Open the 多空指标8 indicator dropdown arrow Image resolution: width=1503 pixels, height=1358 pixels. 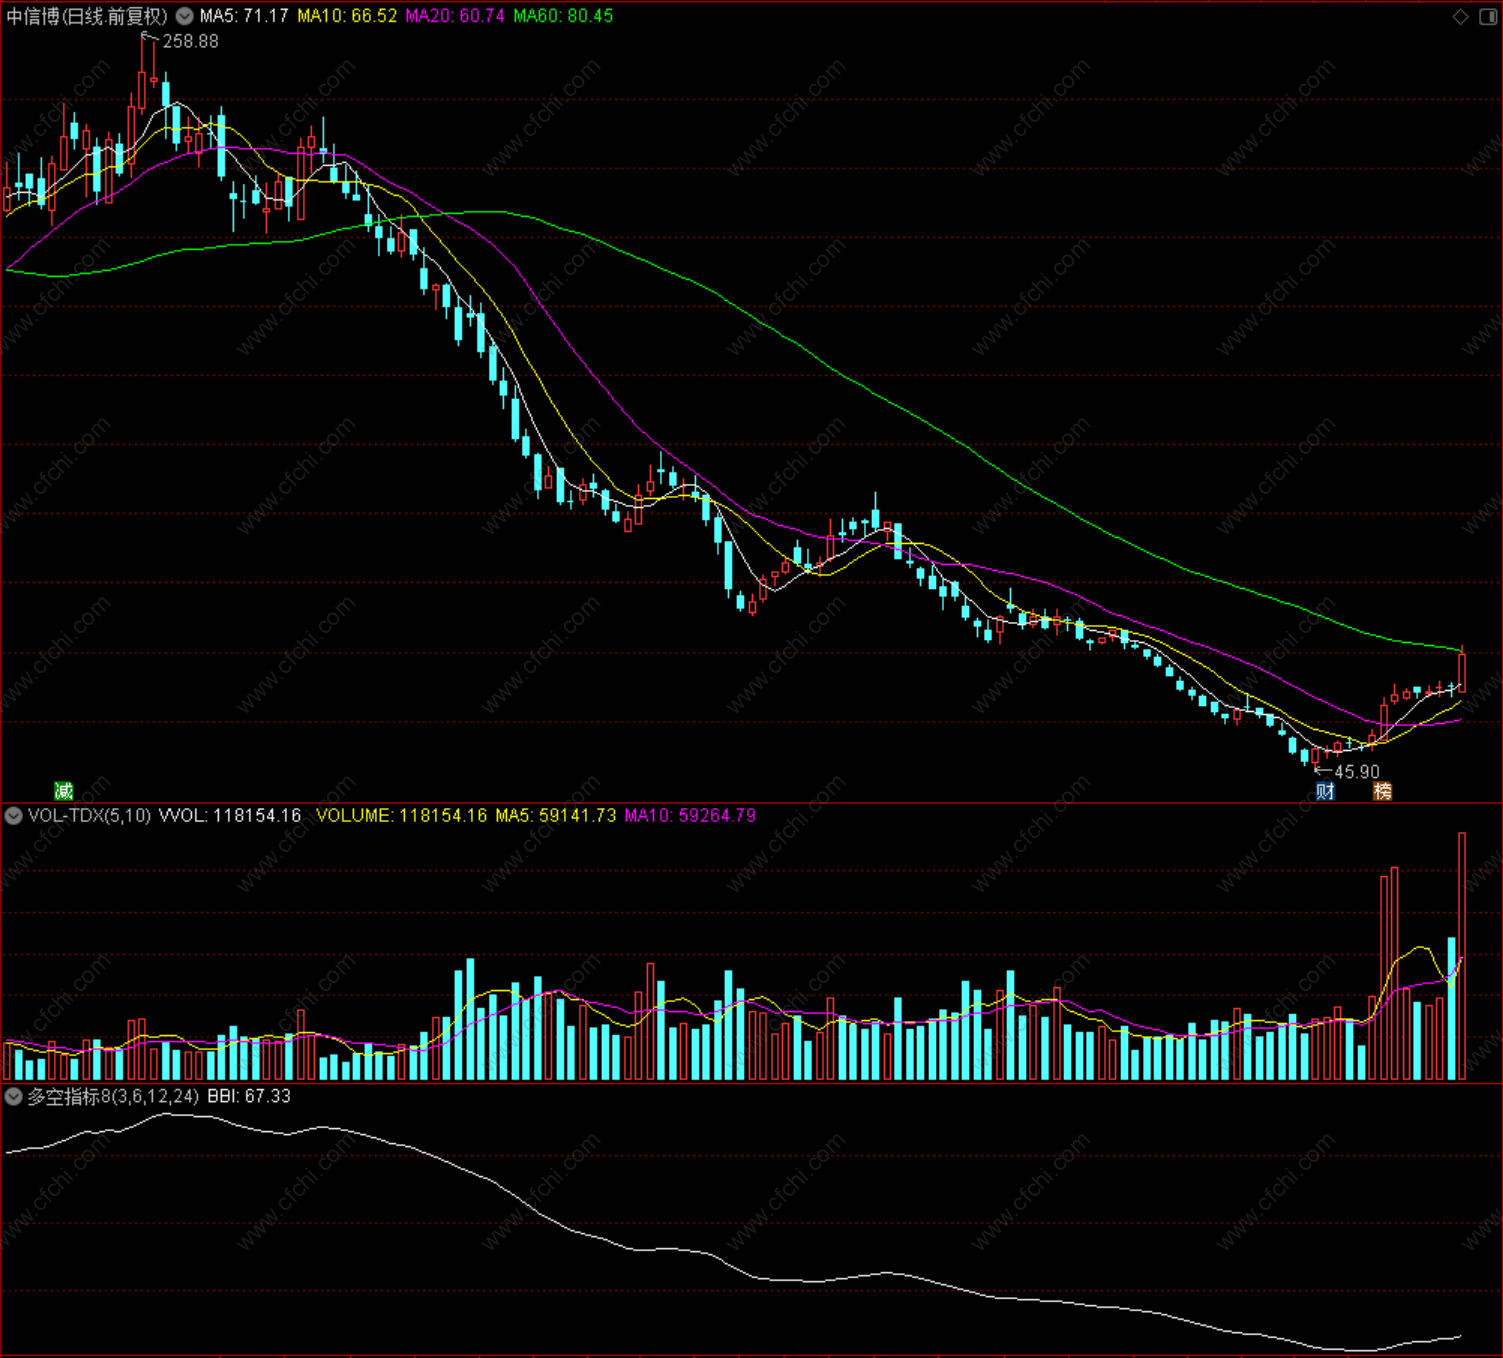[13, 1097]
